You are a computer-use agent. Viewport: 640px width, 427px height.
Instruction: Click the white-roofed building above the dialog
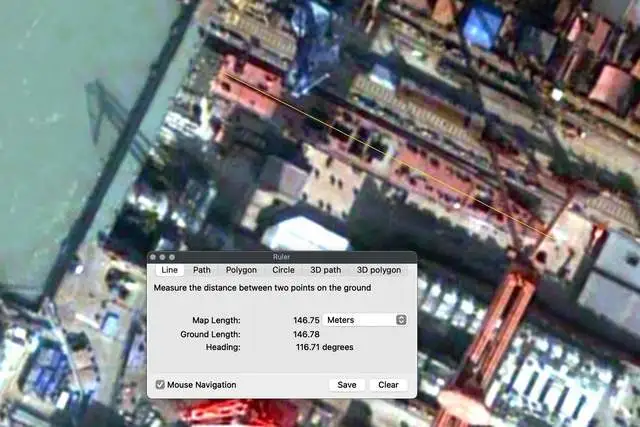(x=303, y=234)
